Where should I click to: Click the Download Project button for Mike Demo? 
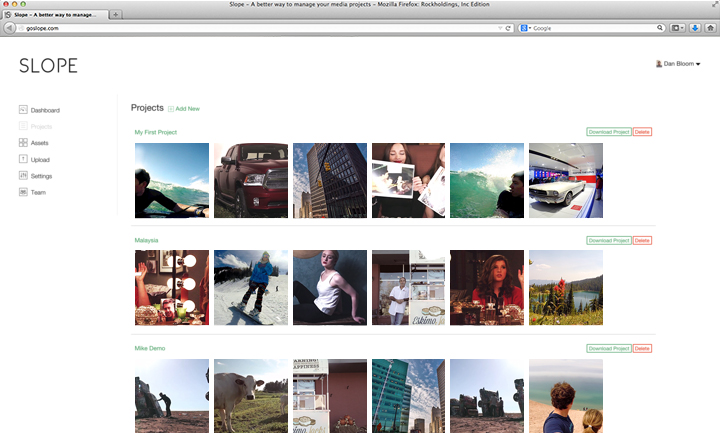tap(608, 348)
